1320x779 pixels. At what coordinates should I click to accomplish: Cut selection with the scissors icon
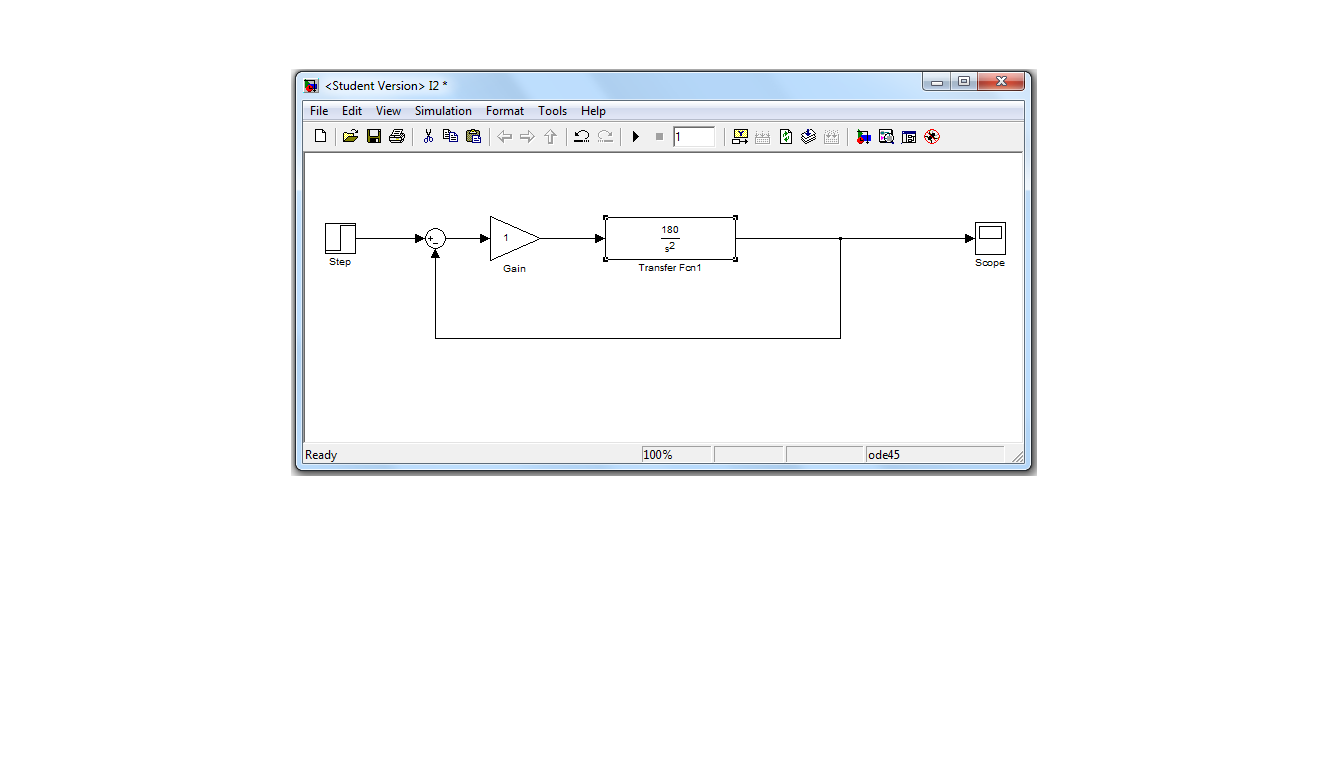point(428,136)
